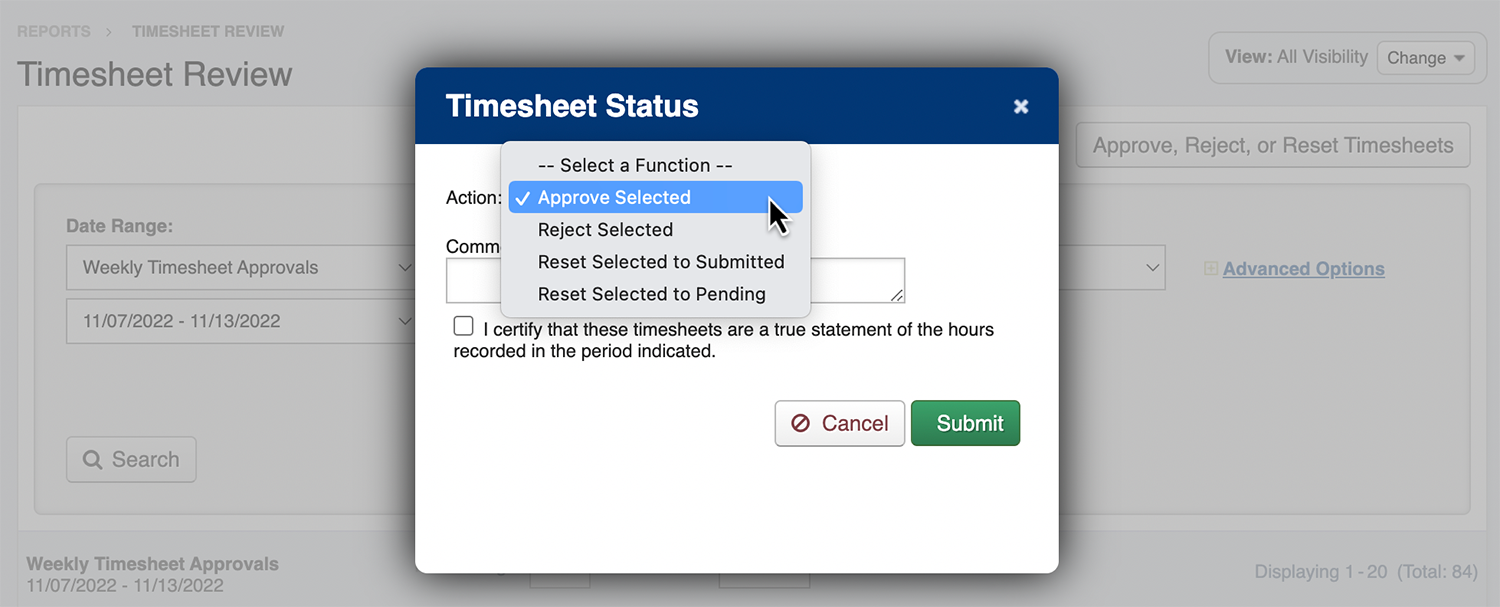Click the prohibited icon on the Cancel button
This screenshot has width=1500, height=607.
click(x=800, y=423)
